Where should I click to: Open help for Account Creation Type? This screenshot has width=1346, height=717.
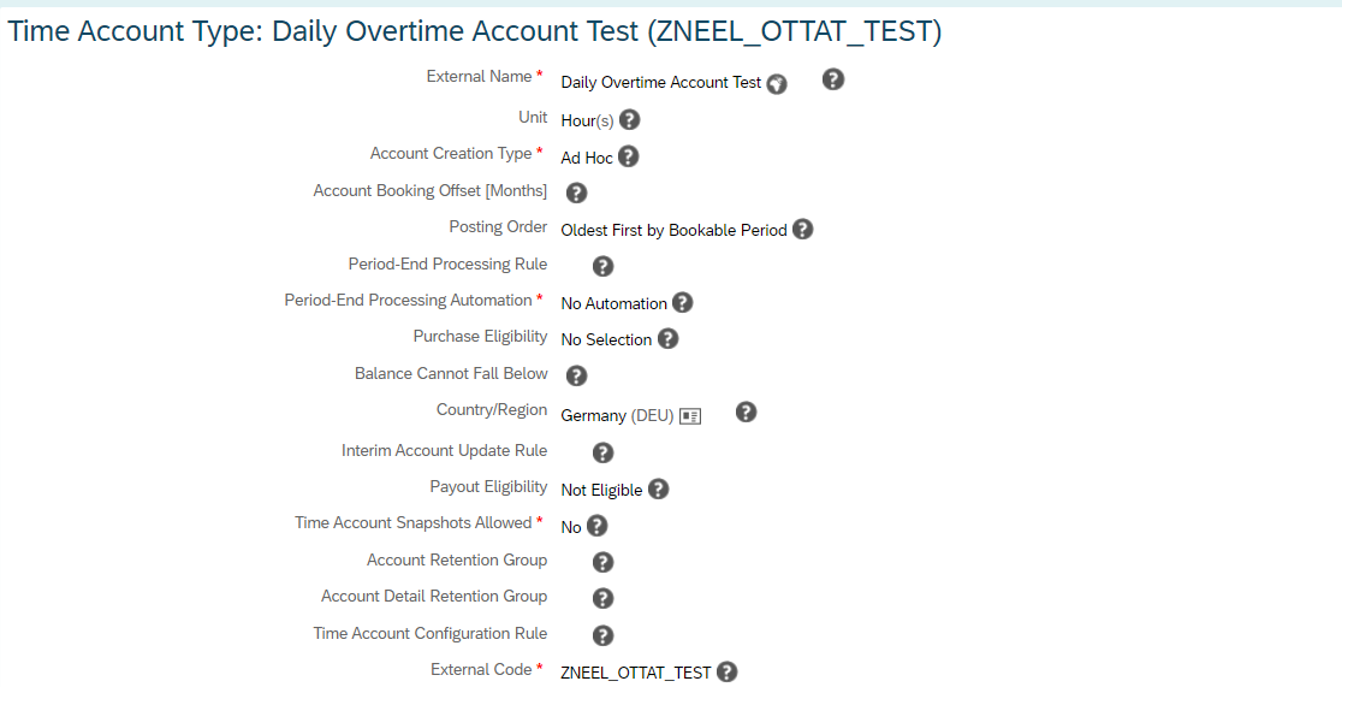(x=628, y=157)
